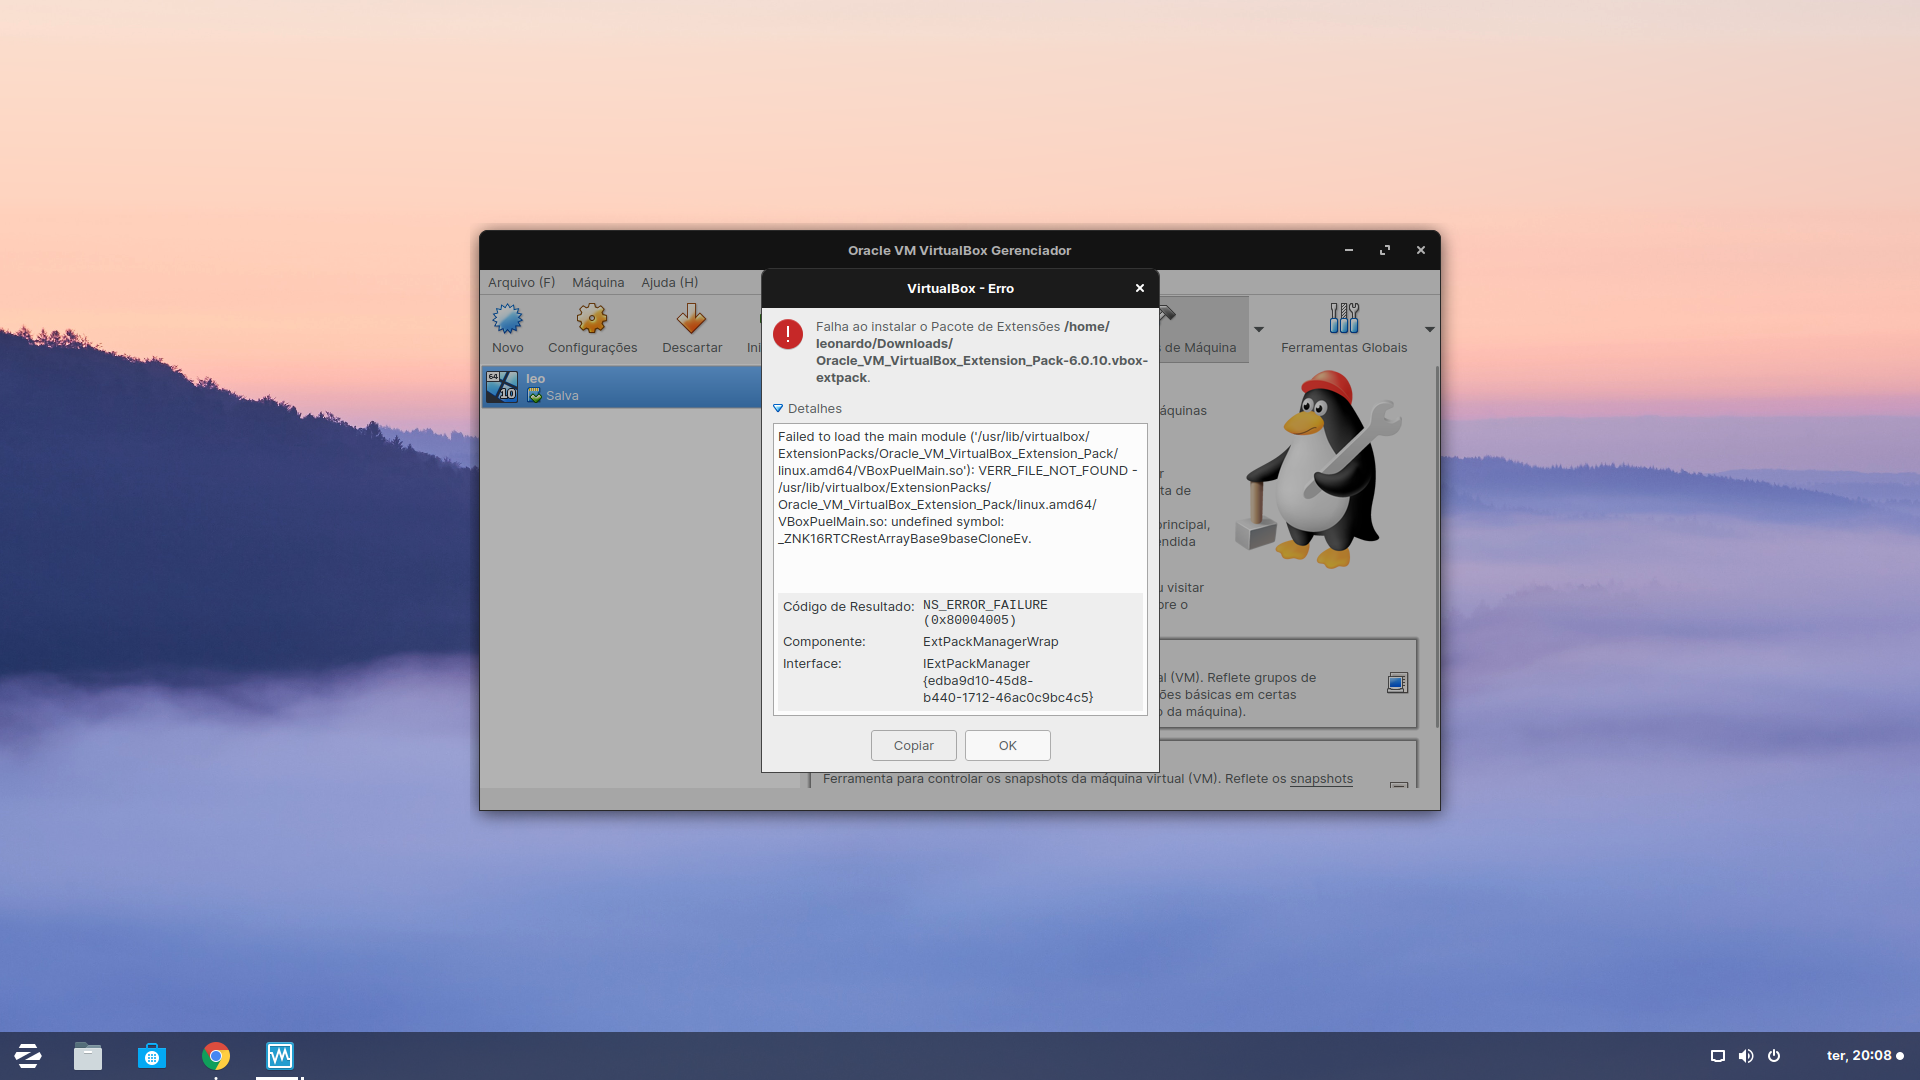This screenshot has width=1920, height=1080.
Task: Click the leo VM OS icon
Action: [x=501, y=387]
